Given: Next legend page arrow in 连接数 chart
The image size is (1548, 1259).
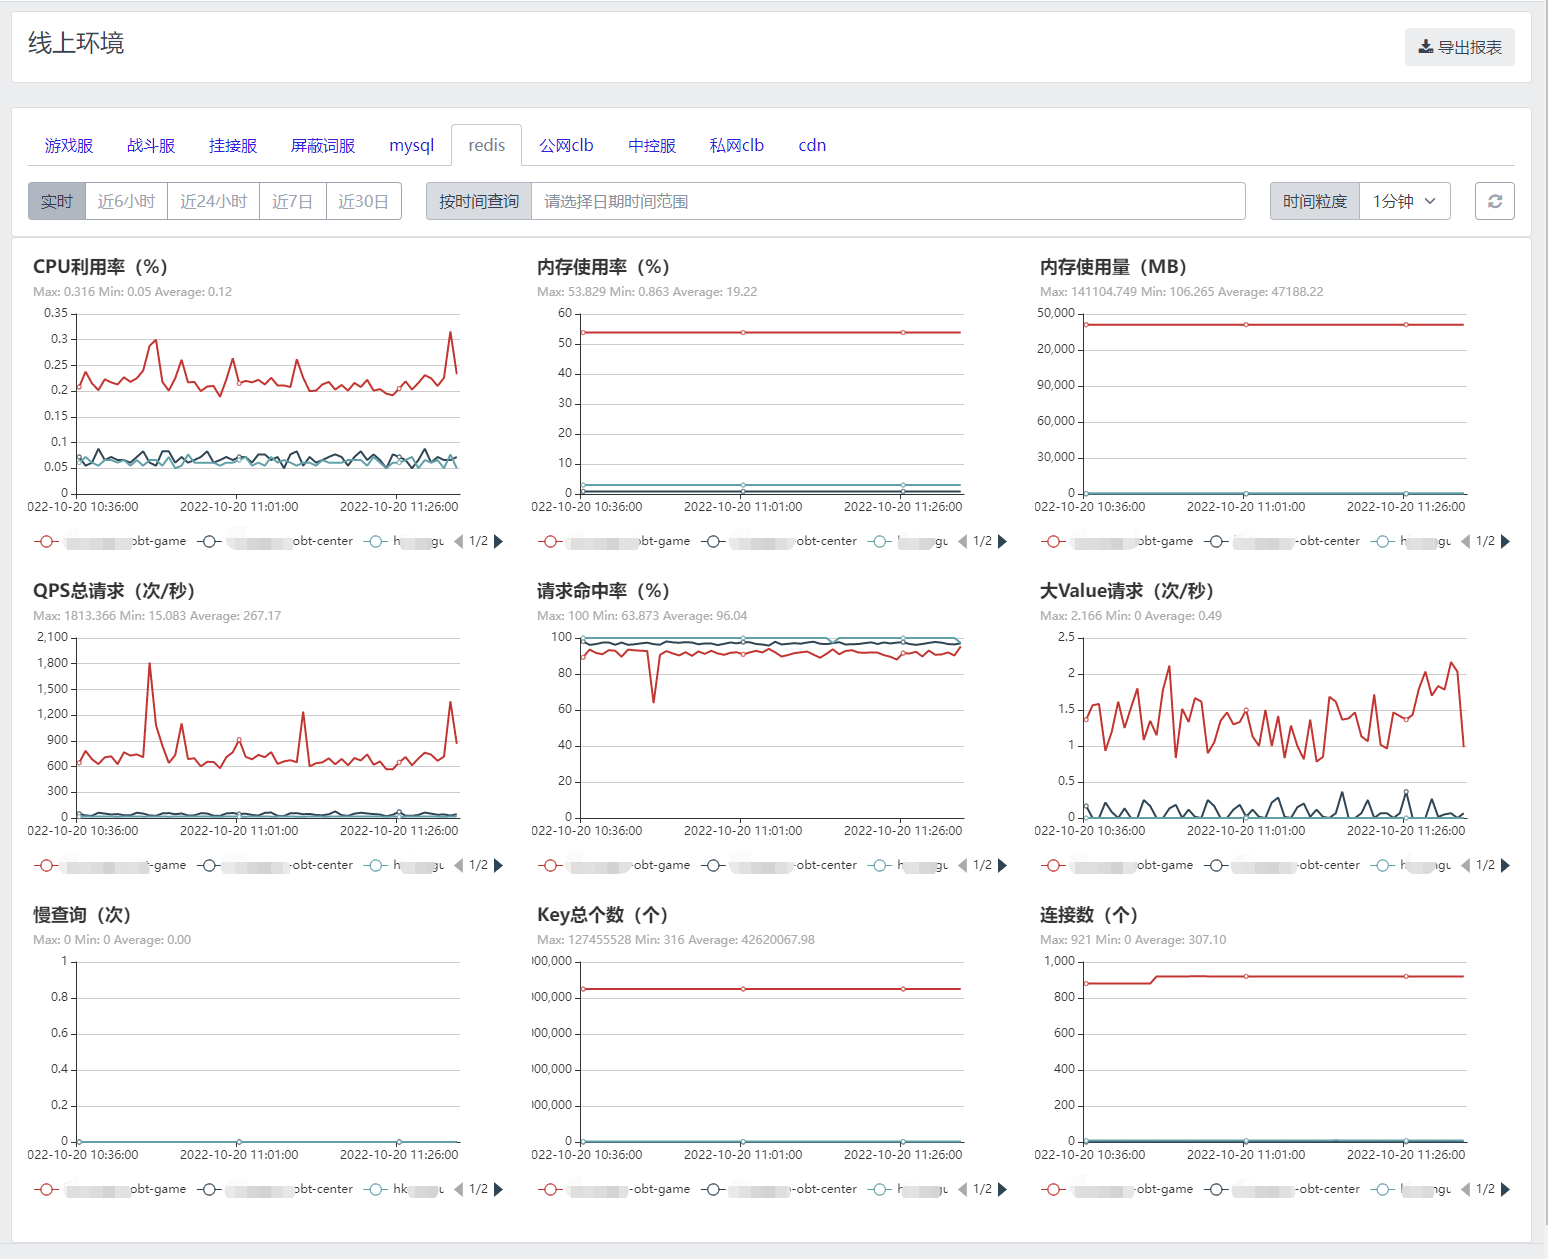Looking at the screenshot, I should click(1505, 1189).
